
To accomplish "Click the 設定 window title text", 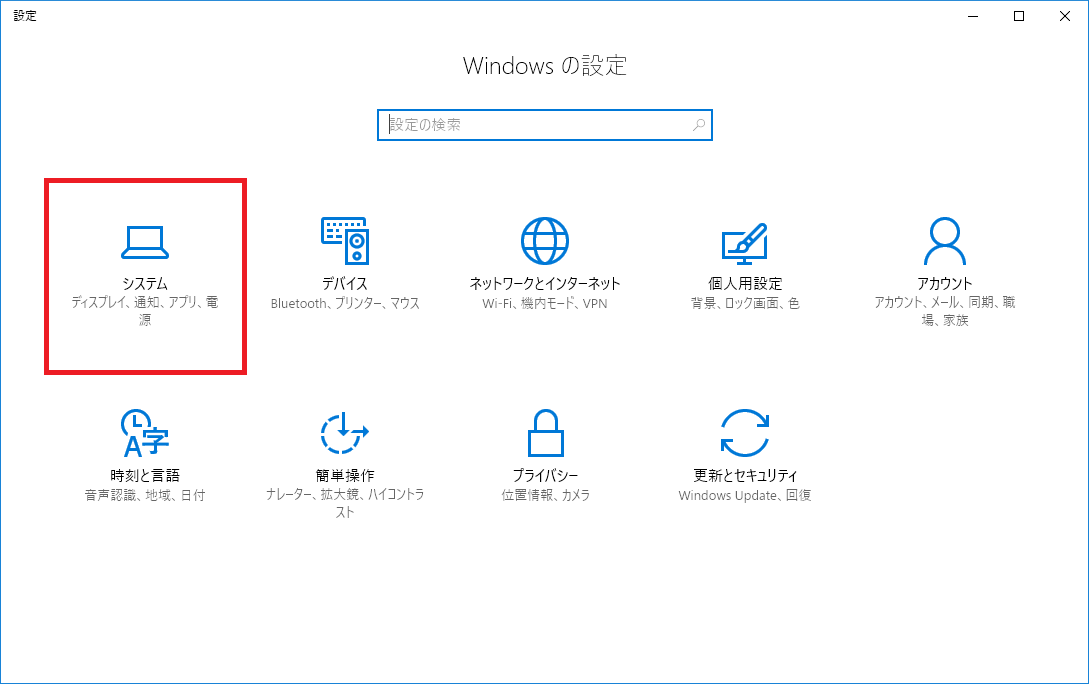I will (25, 15).
